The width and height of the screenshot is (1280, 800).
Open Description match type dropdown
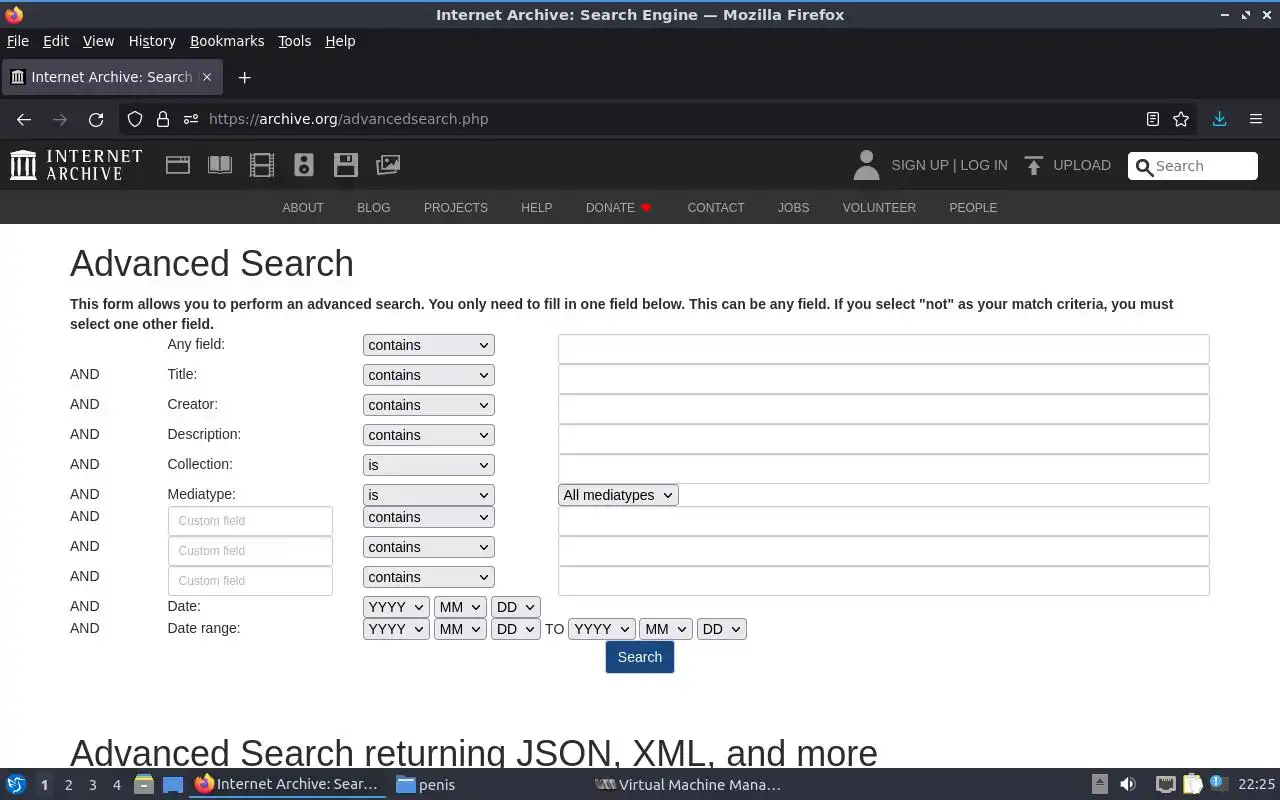point(428,435)
